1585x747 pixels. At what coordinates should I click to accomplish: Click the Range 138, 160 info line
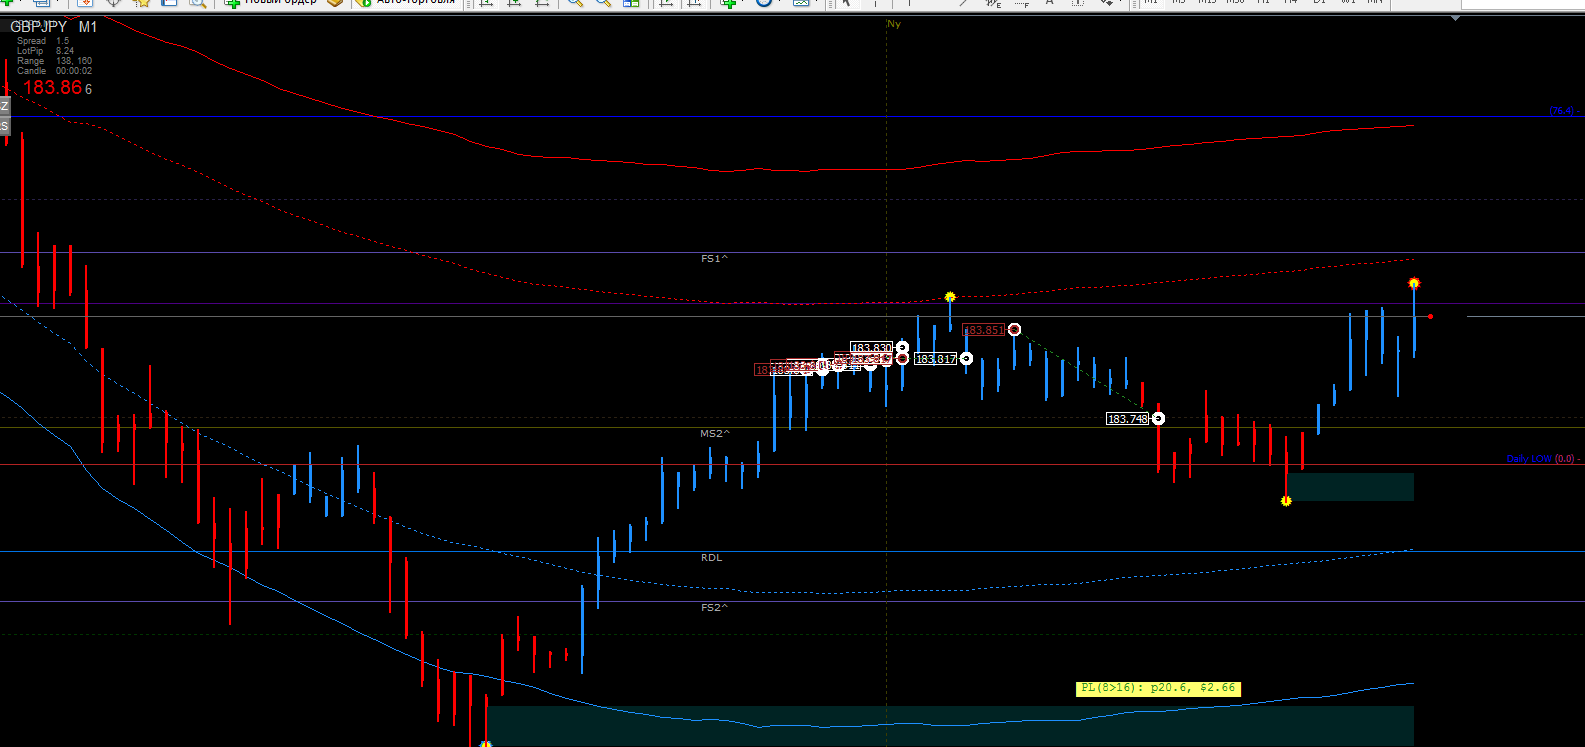[54, 61]
